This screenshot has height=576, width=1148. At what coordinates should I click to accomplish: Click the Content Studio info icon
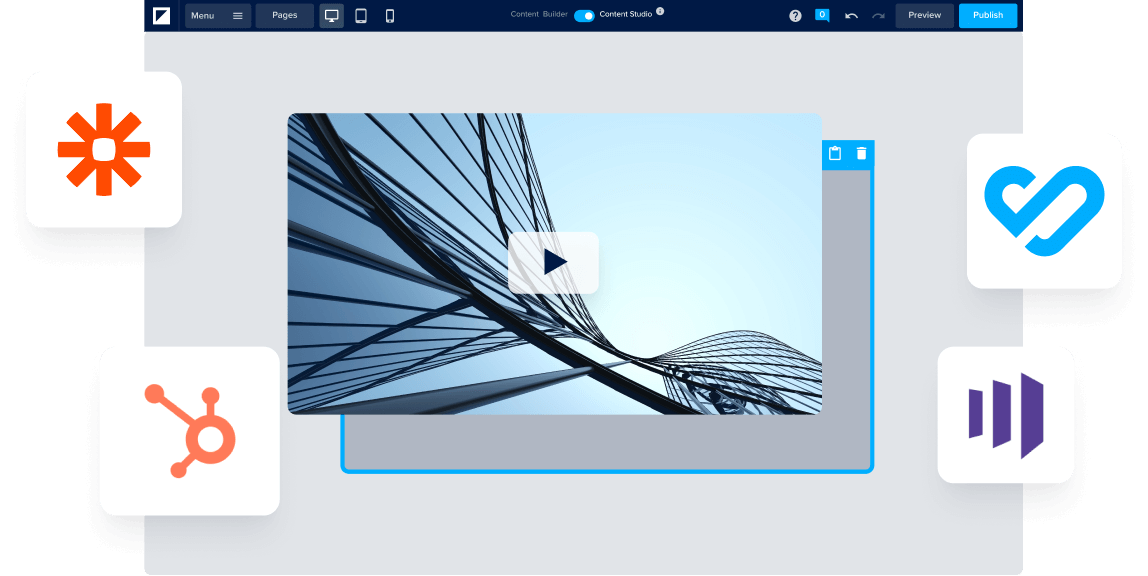point(660,12)
